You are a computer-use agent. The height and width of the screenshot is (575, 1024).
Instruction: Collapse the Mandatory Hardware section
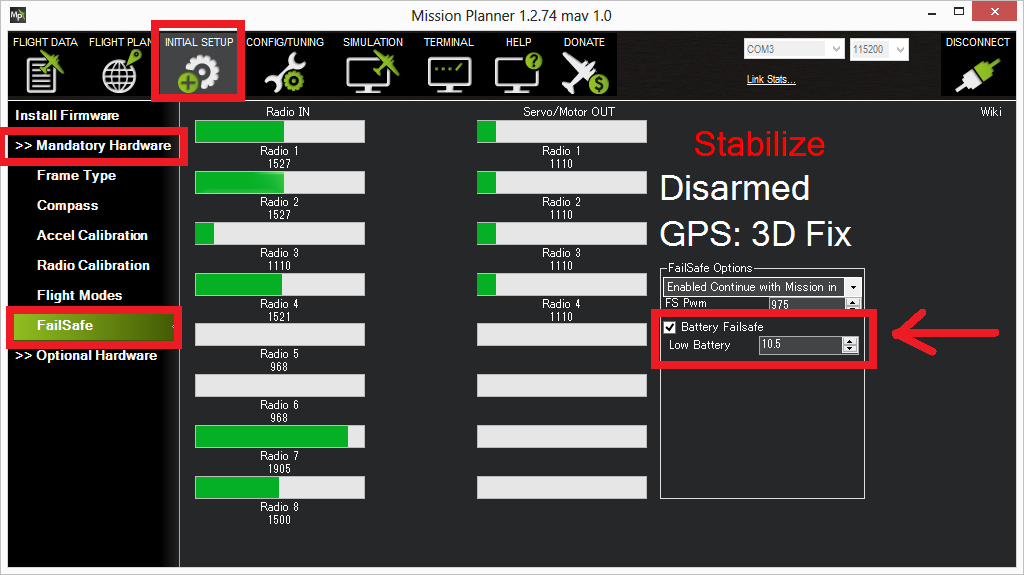(93, 145)
